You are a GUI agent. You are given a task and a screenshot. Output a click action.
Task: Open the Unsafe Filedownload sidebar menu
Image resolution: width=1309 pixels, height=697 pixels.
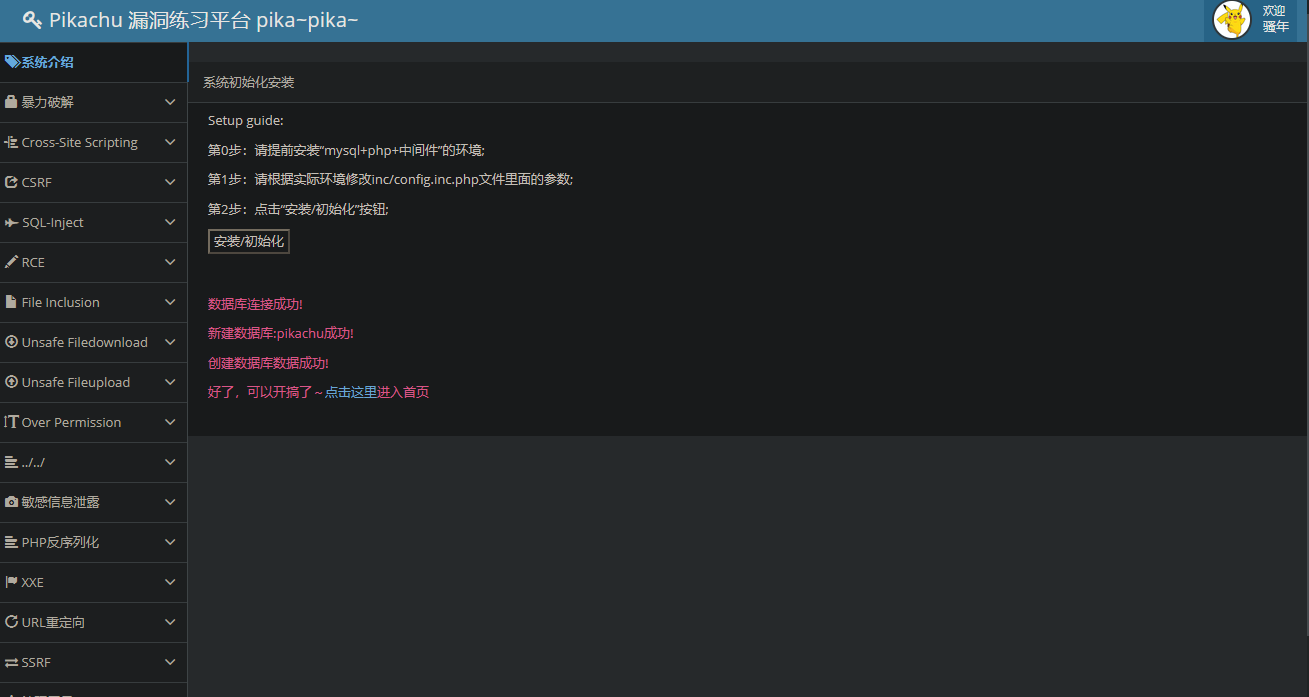coord(93,342)
